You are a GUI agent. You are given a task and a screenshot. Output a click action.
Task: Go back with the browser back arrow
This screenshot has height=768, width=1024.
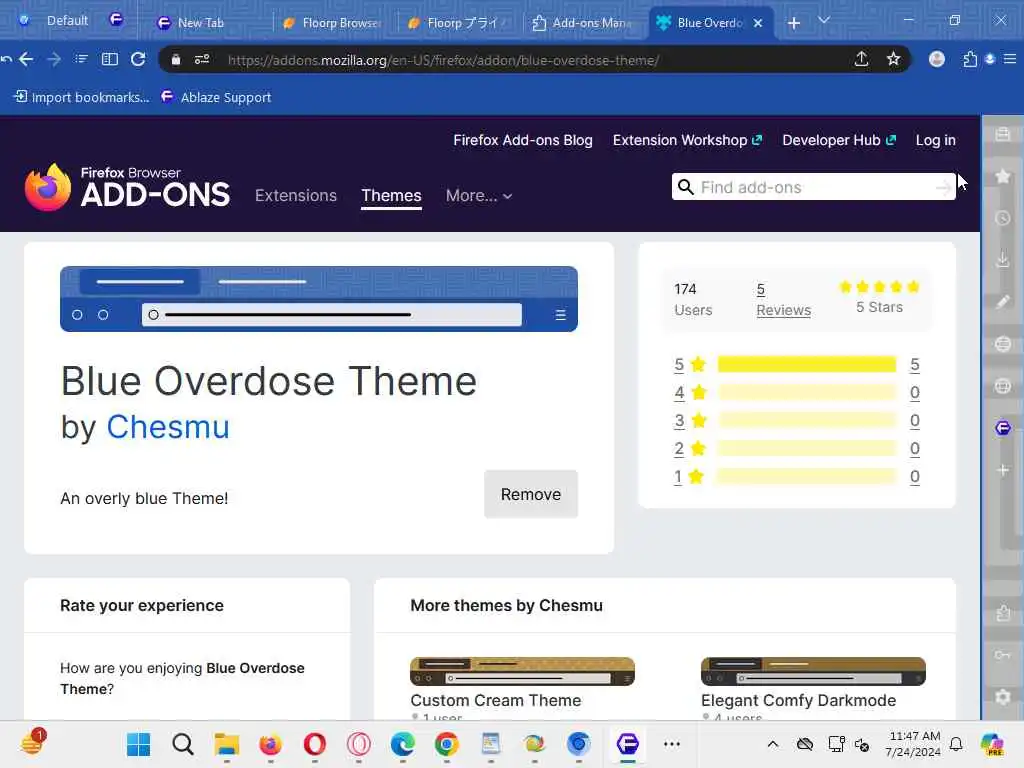pyautogui.click(x=26, y=59)
